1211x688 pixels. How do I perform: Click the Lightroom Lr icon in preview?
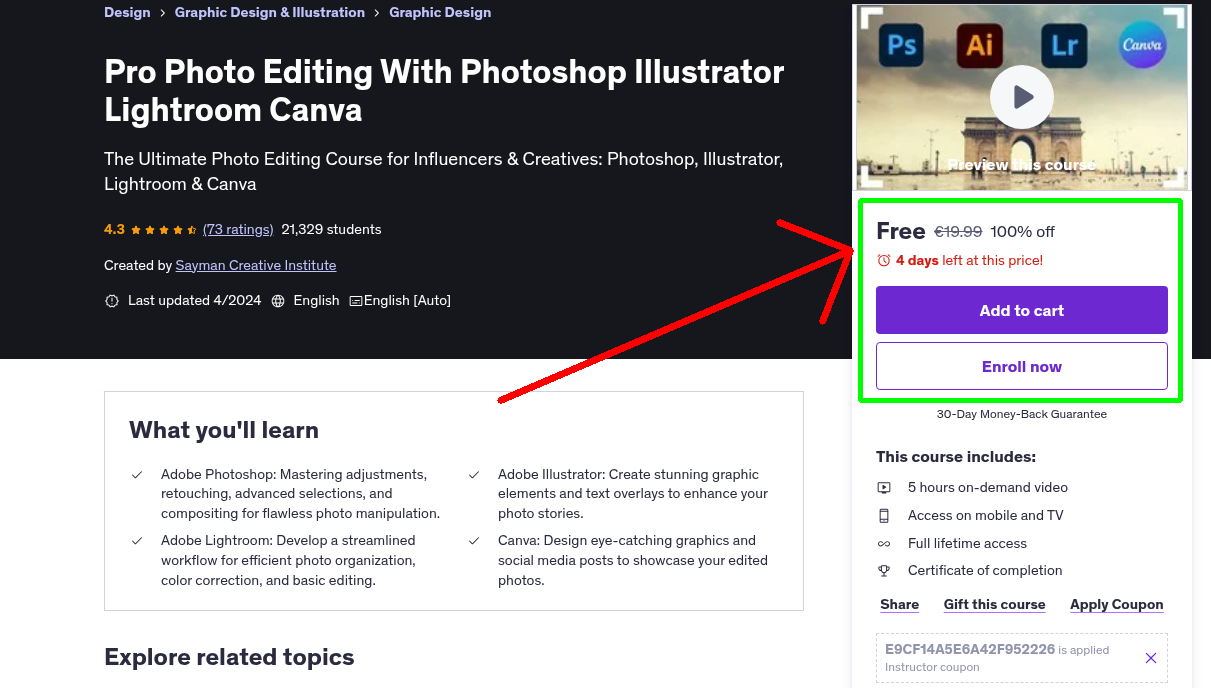pos(1063,45)
